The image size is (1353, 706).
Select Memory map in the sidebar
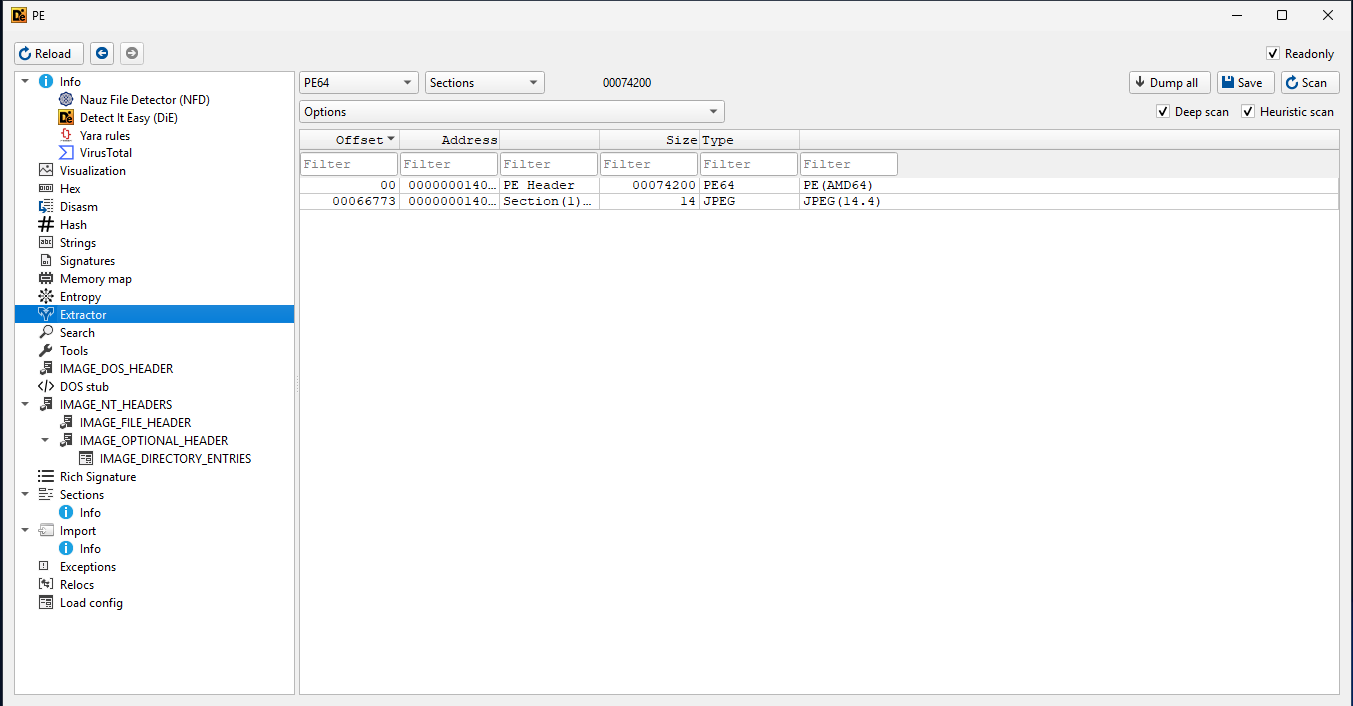click(x=95, y=279)
